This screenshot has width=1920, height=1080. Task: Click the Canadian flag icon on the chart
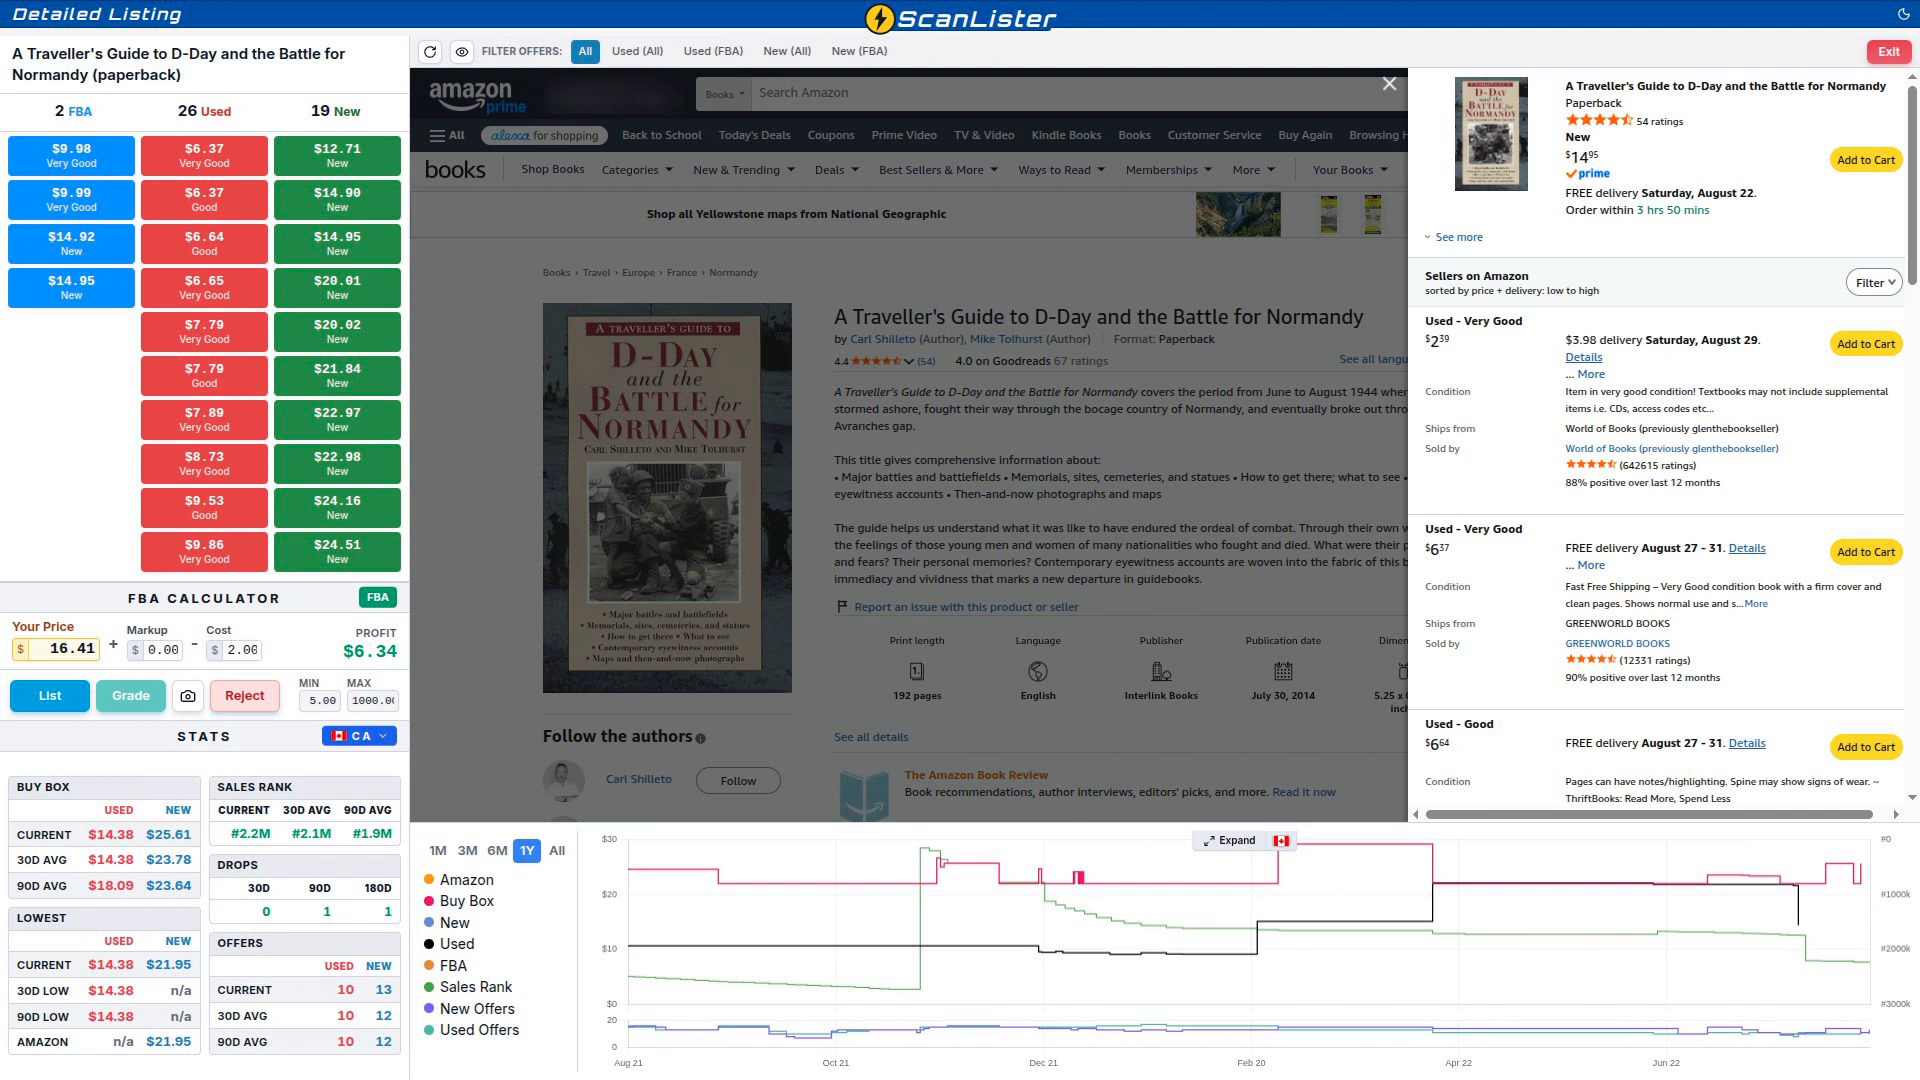(1281, 841)
